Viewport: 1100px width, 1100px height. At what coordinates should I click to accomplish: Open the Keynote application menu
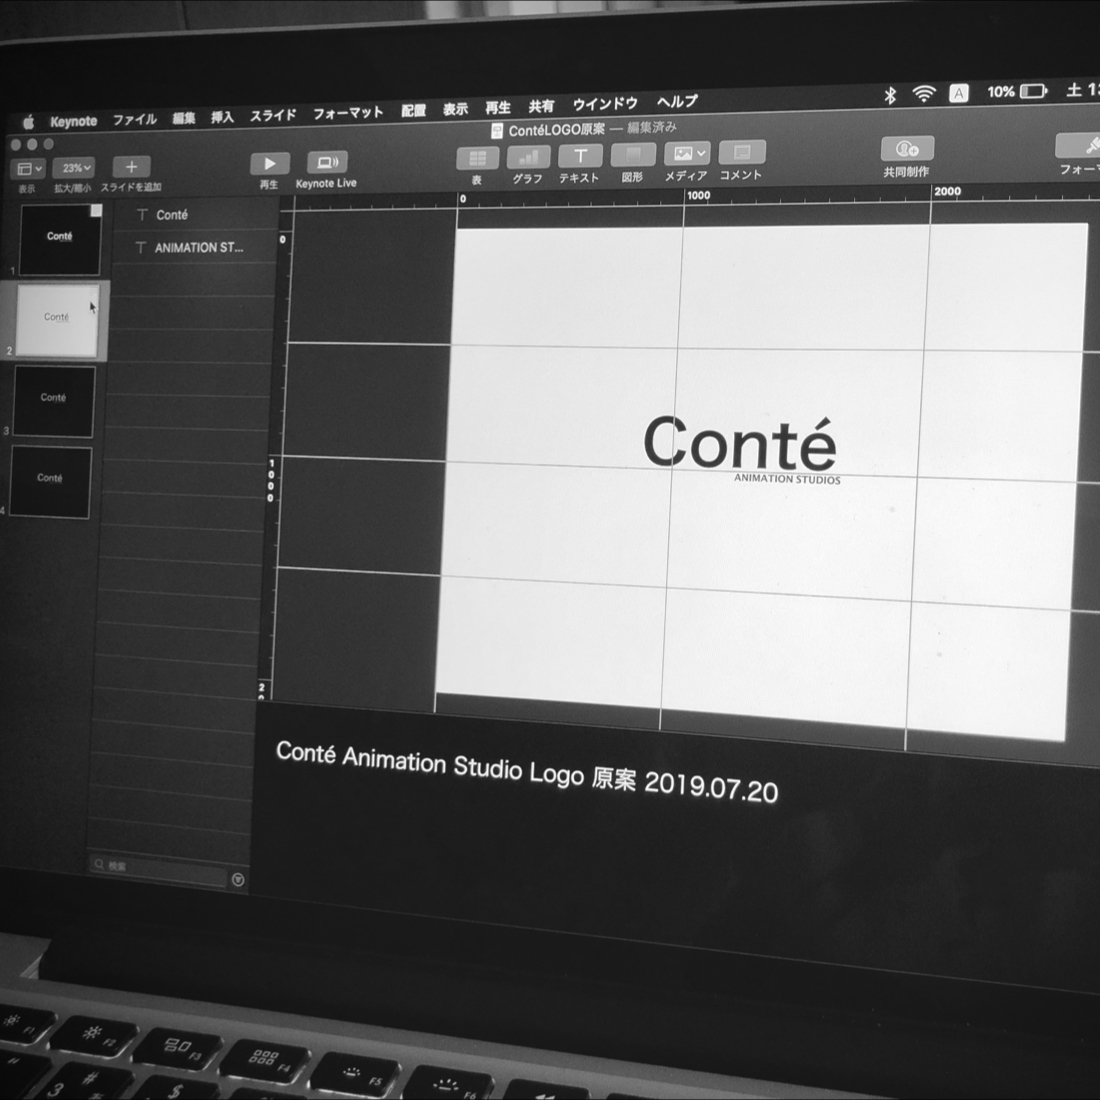tap(74, 121)
